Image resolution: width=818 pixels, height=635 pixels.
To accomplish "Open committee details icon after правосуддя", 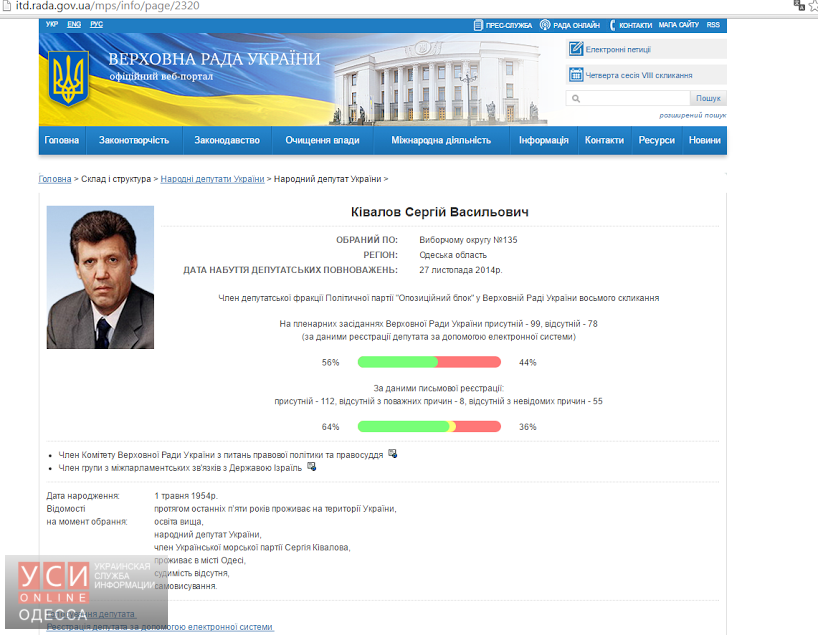I will pyautogui.click(x=392, y=454).
